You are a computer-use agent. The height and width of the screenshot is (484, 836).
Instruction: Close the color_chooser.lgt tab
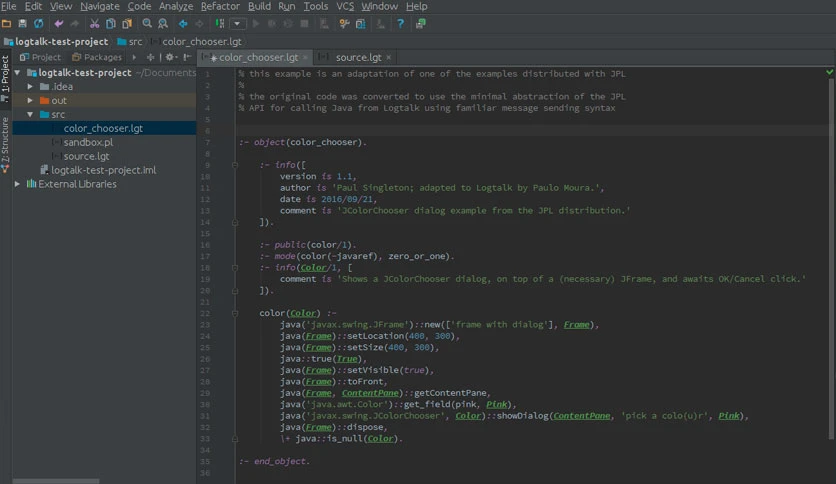(x=306, y=57)
